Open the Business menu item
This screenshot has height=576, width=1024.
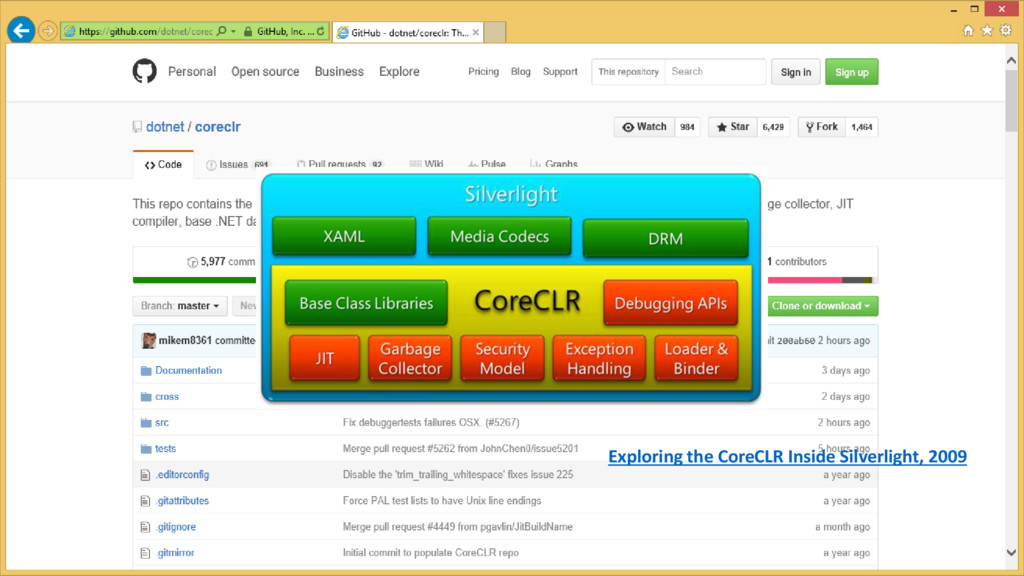coord(339,72)
